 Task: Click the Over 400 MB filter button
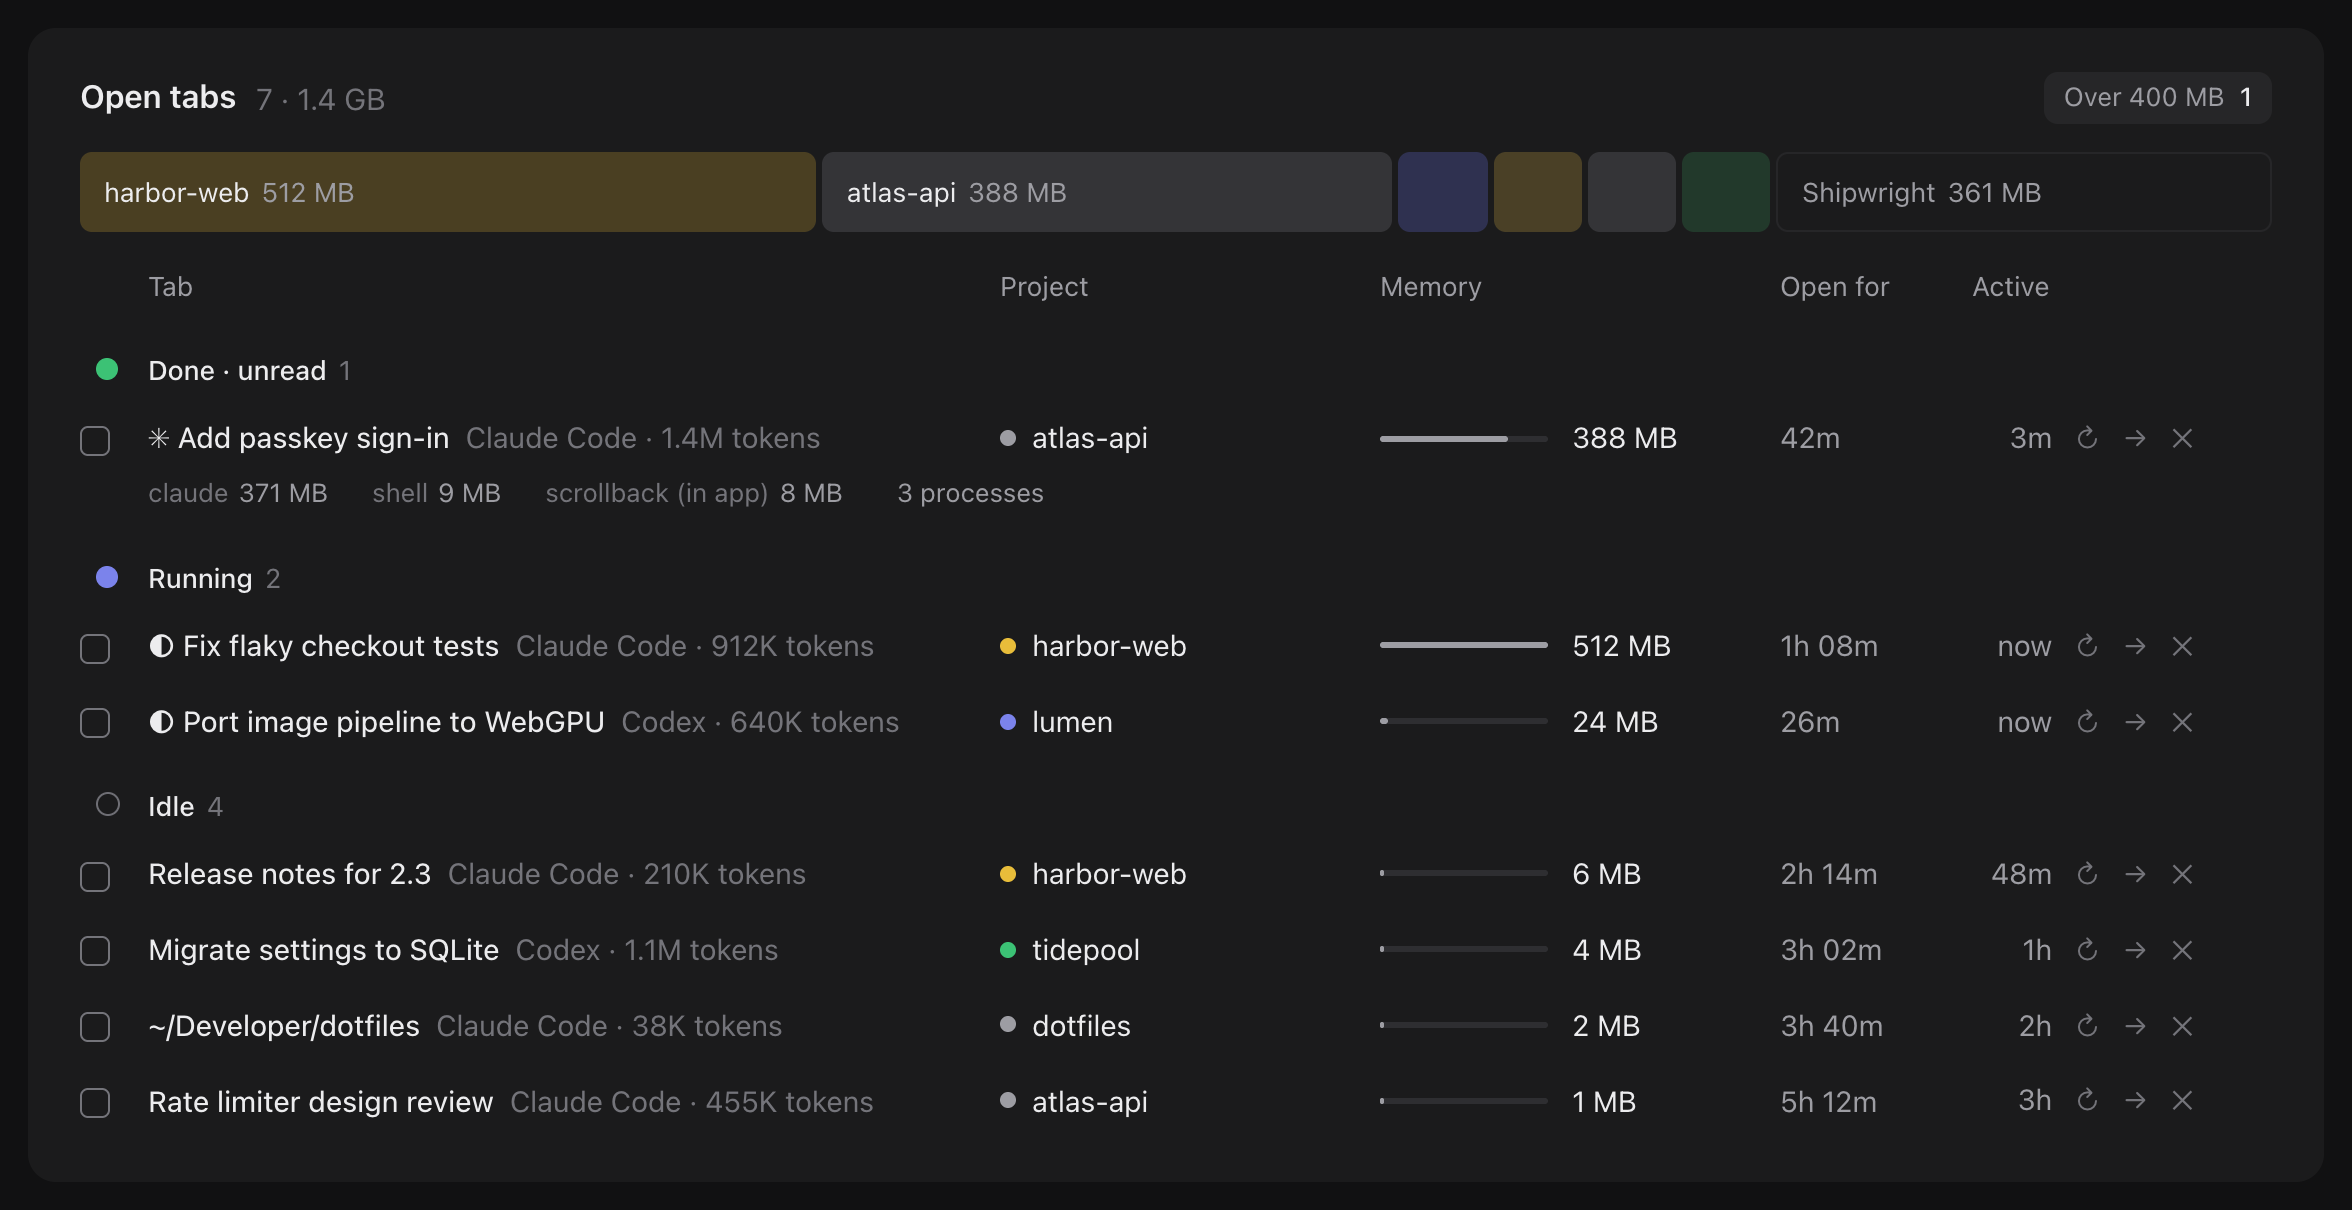point(2157,98)
